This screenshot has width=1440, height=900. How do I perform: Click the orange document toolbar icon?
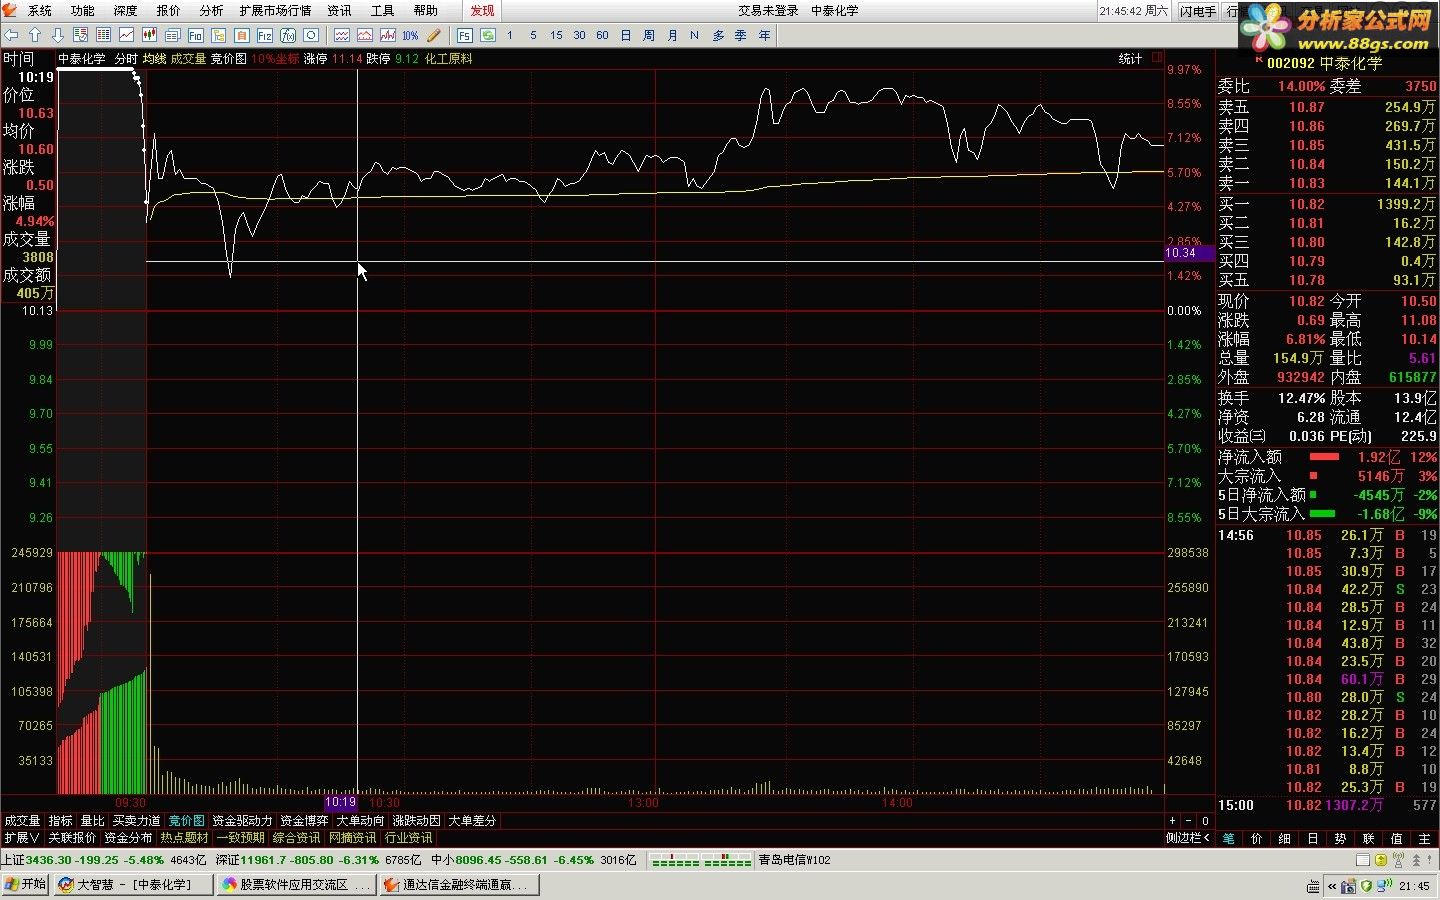tap(242, 35)
